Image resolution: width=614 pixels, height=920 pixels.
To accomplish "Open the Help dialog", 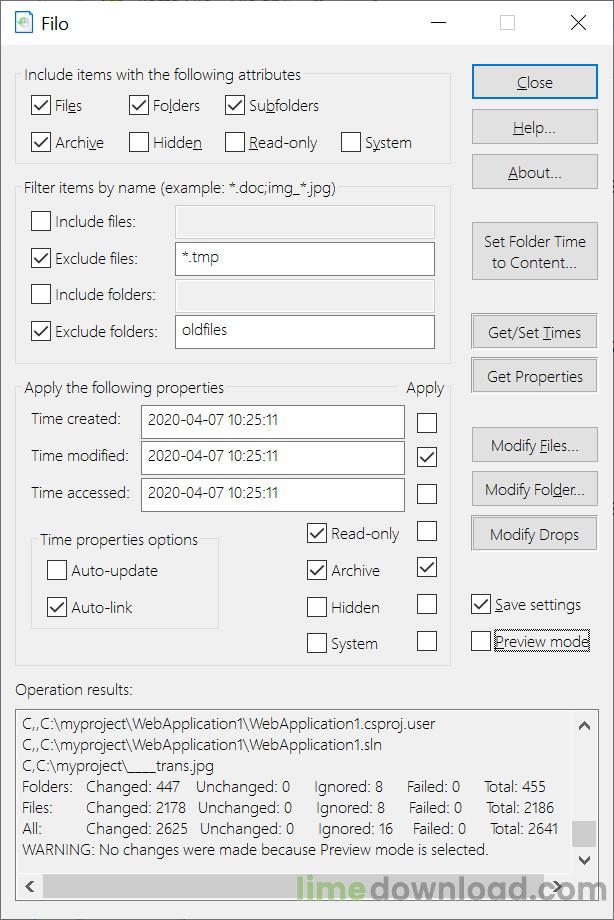I will pos(534,128).
